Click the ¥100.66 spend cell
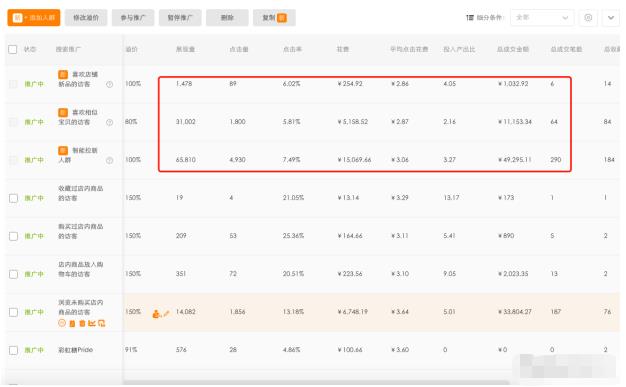 pyautogui.click(x=350, y=350)
